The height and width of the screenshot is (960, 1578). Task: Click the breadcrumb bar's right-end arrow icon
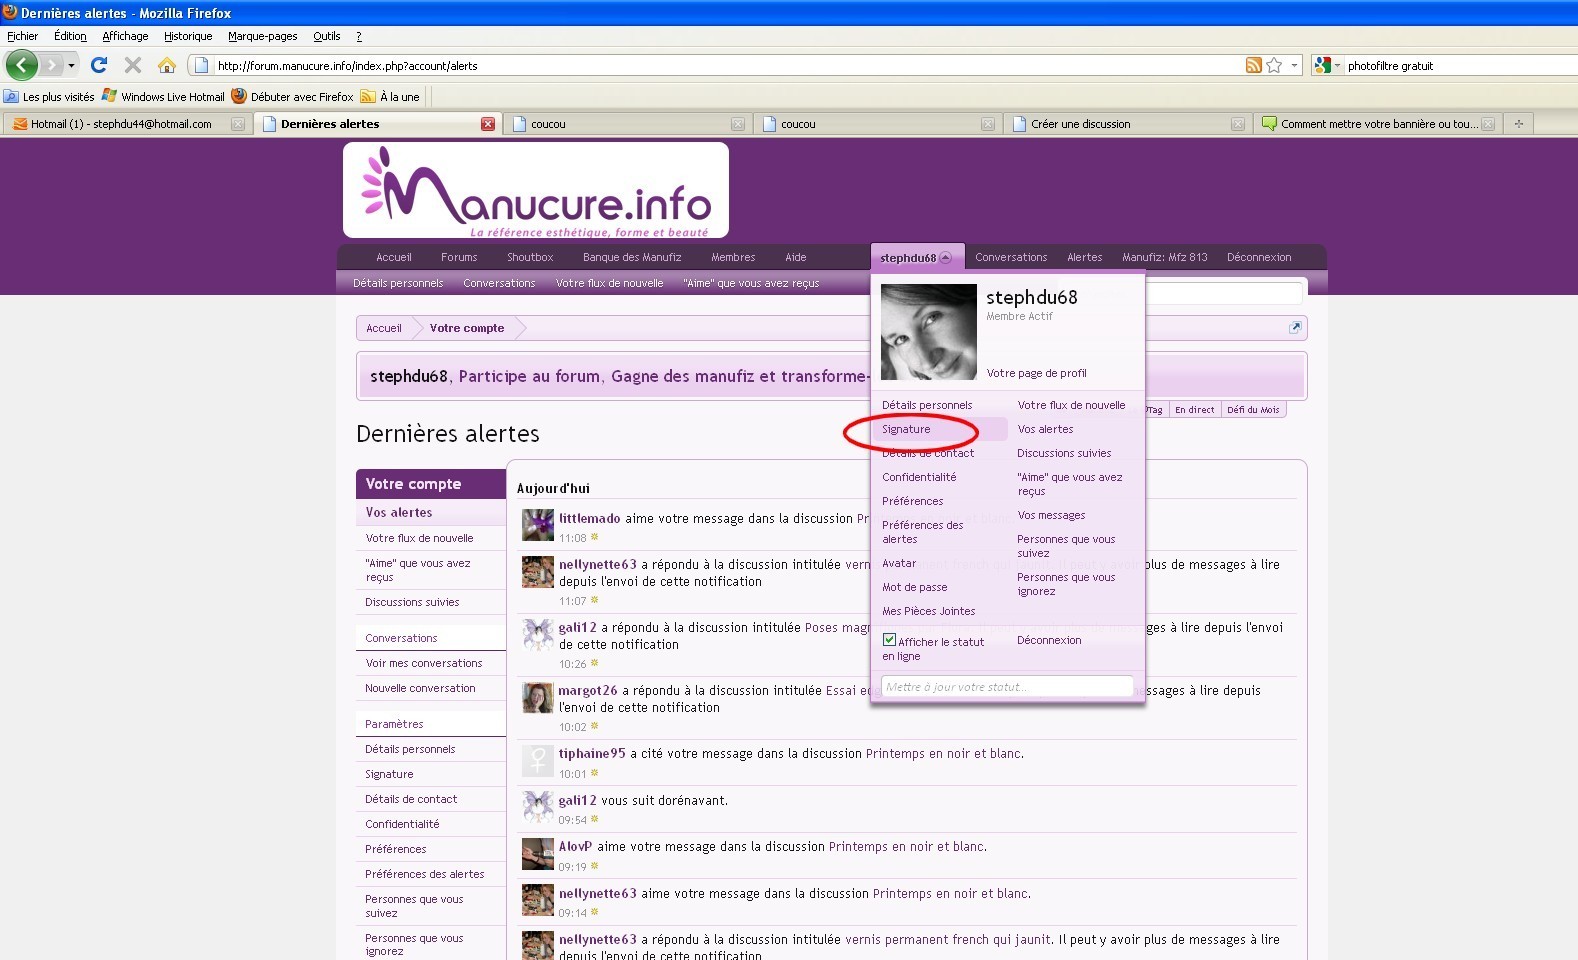tap(1295, 327)
